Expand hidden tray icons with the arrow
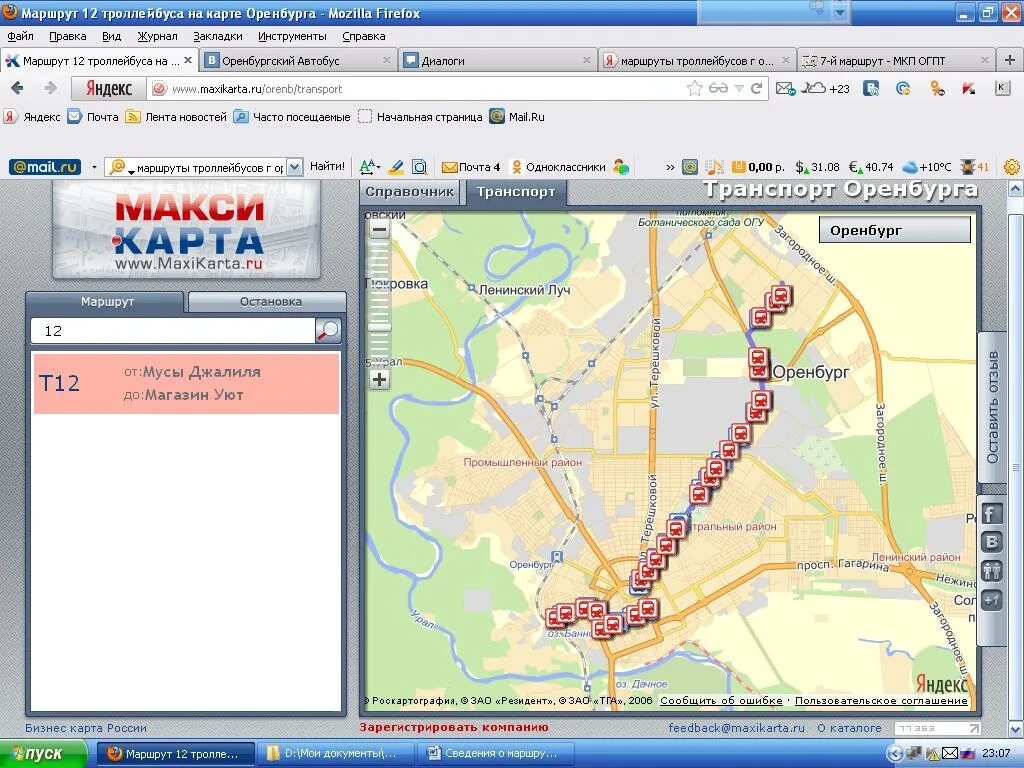 tap(895, 754)
